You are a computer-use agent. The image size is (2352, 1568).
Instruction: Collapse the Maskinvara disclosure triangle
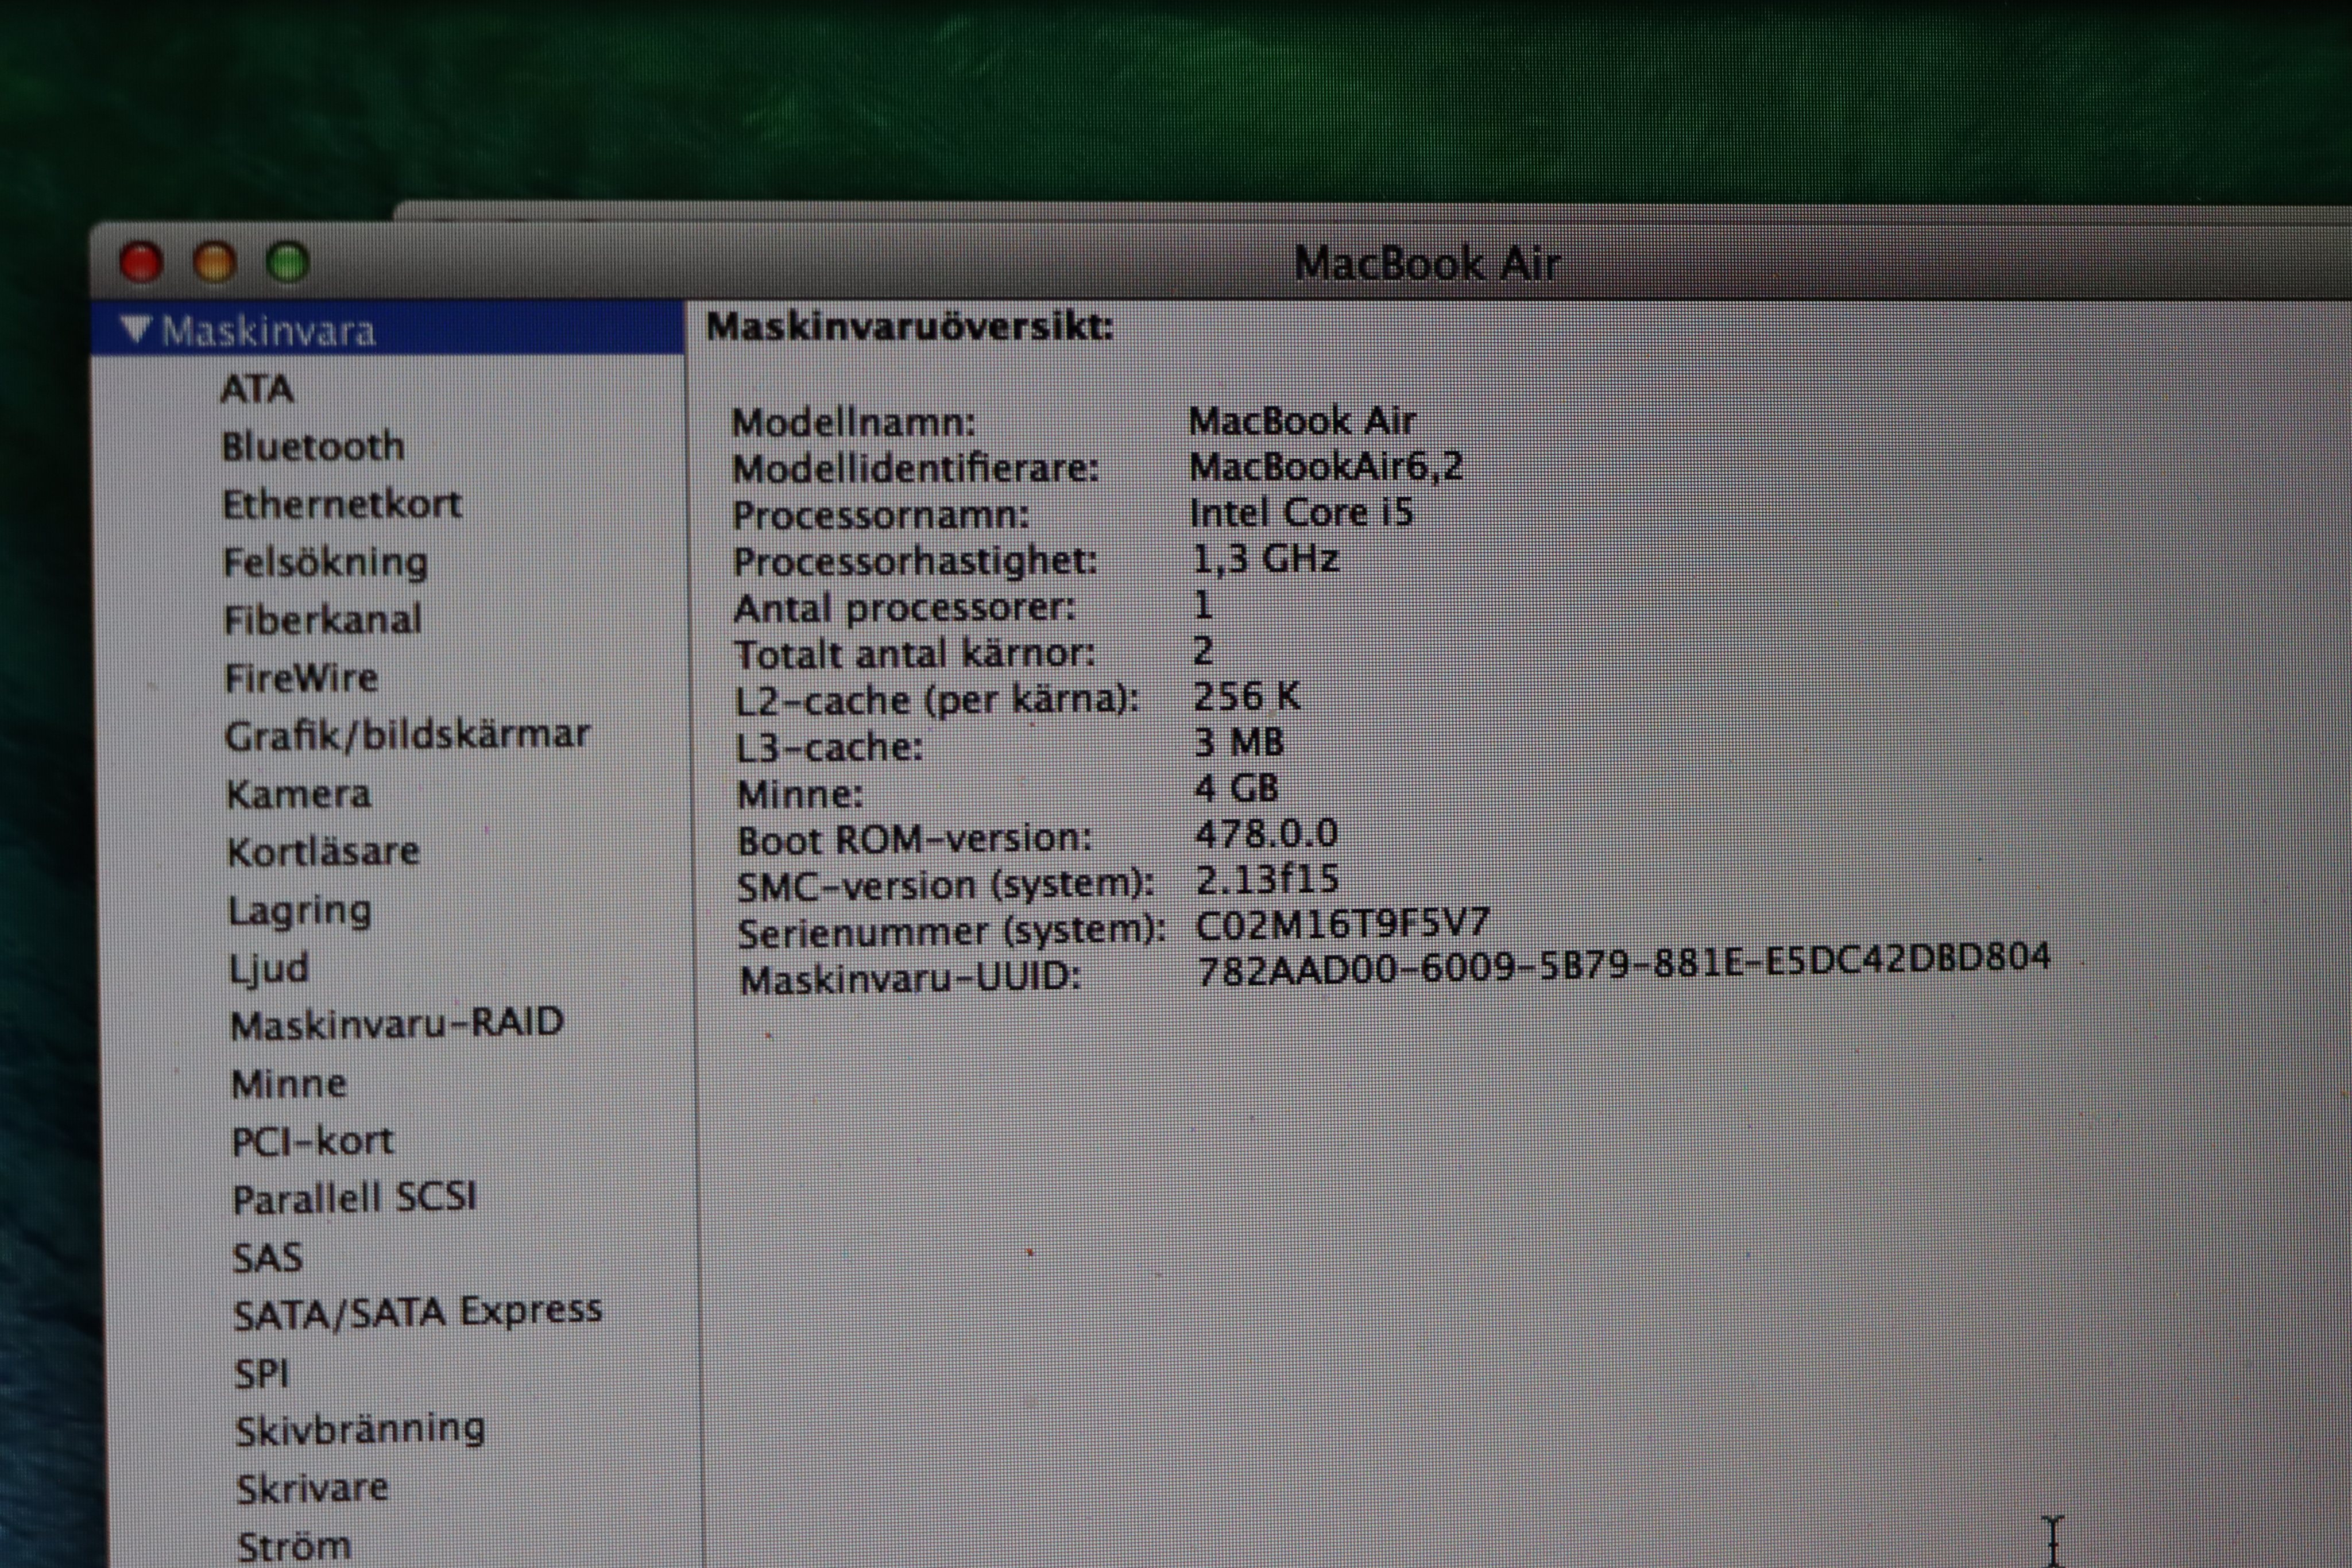136,329
